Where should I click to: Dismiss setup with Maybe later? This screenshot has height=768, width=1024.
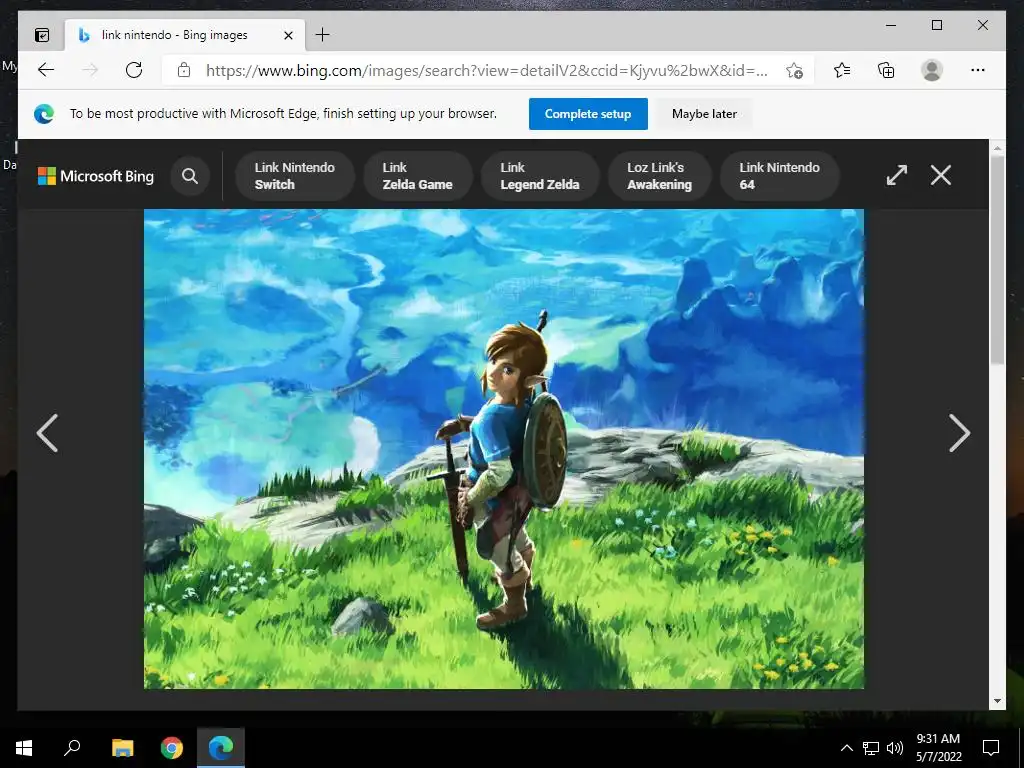704,114
